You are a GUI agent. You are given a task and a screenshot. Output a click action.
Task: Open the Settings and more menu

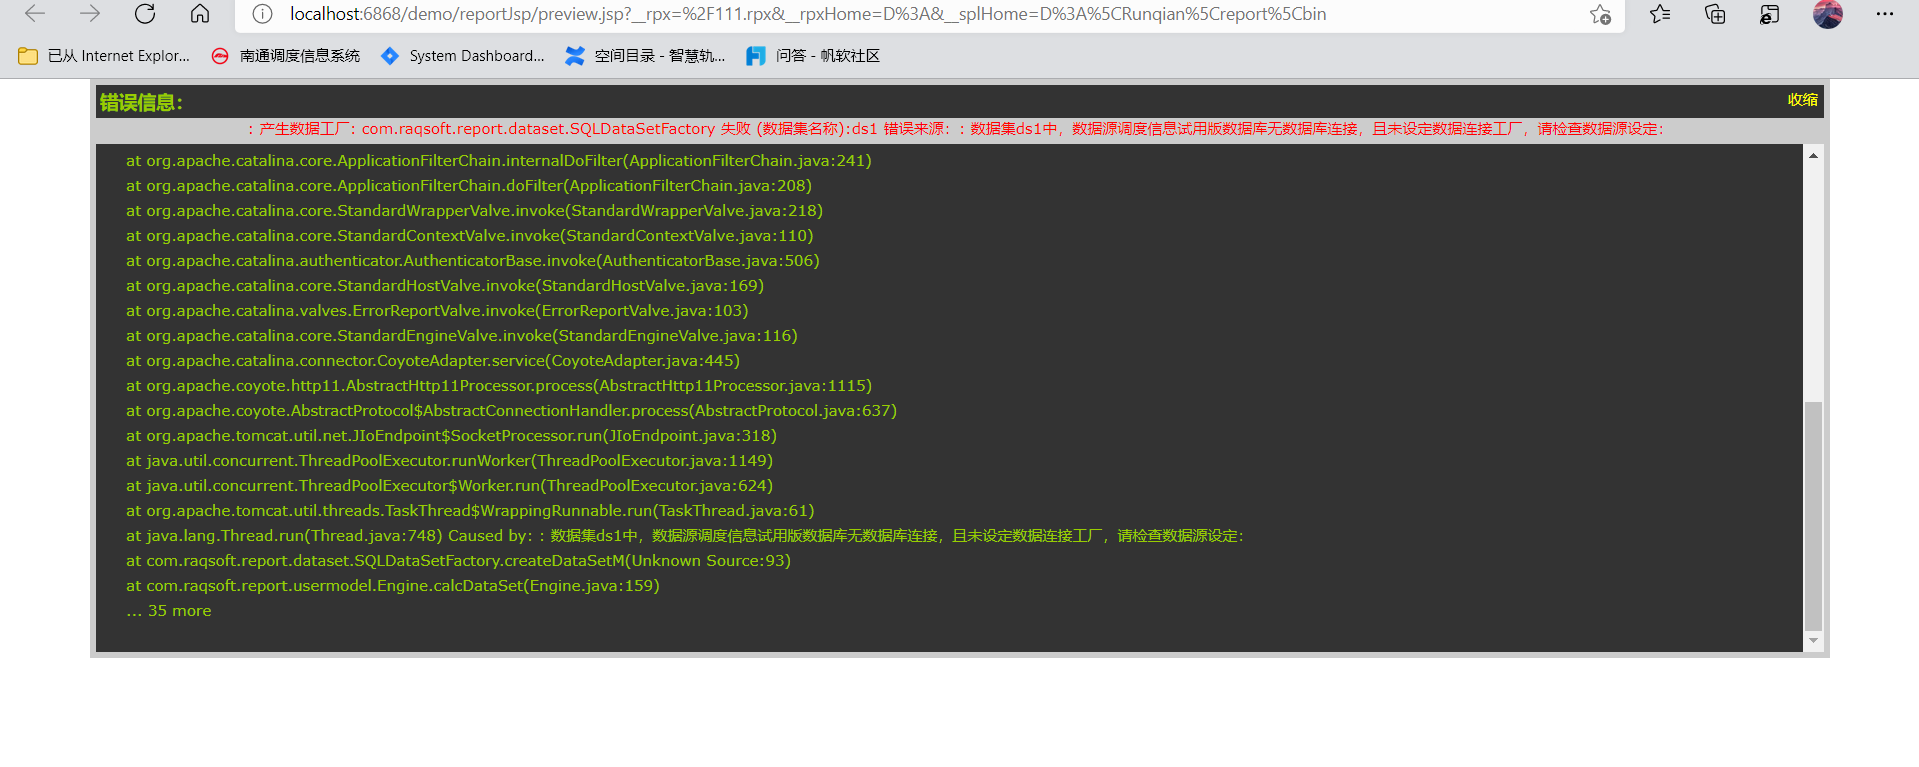tap(1885, 14)
